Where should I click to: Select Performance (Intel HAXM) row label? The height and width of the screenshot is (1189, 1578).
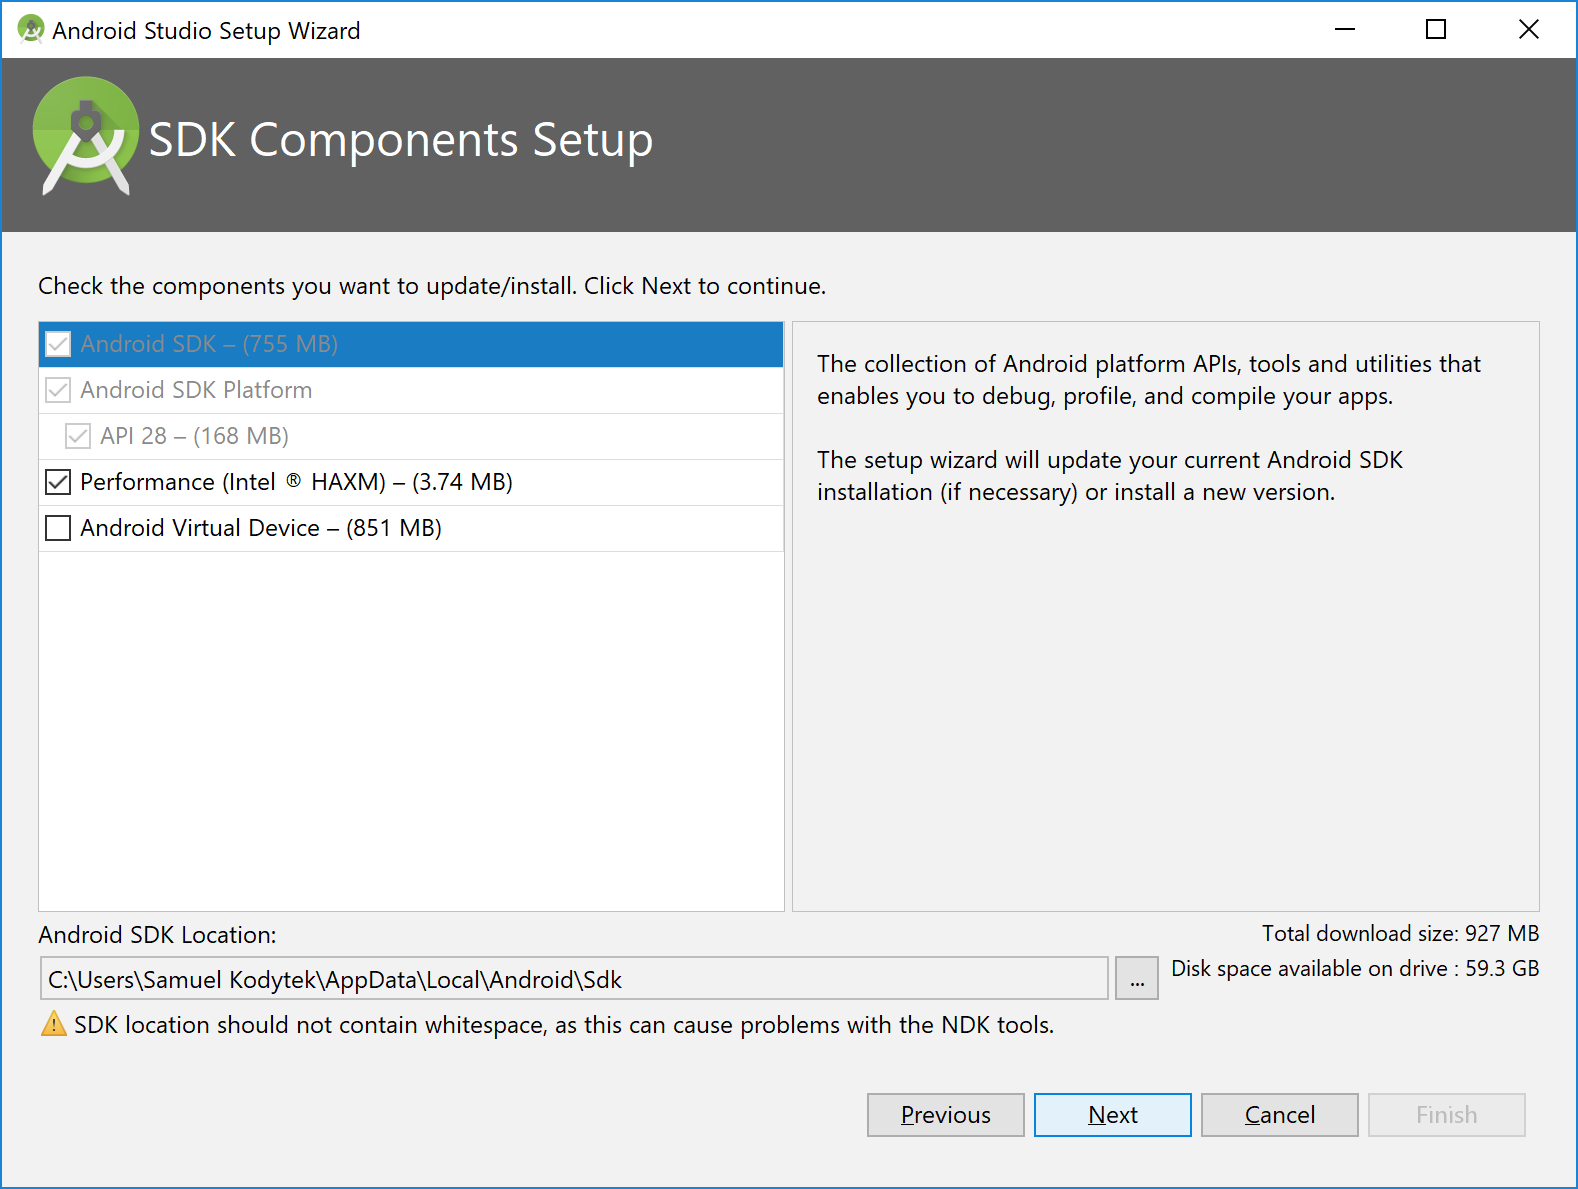tap(296, 482)
